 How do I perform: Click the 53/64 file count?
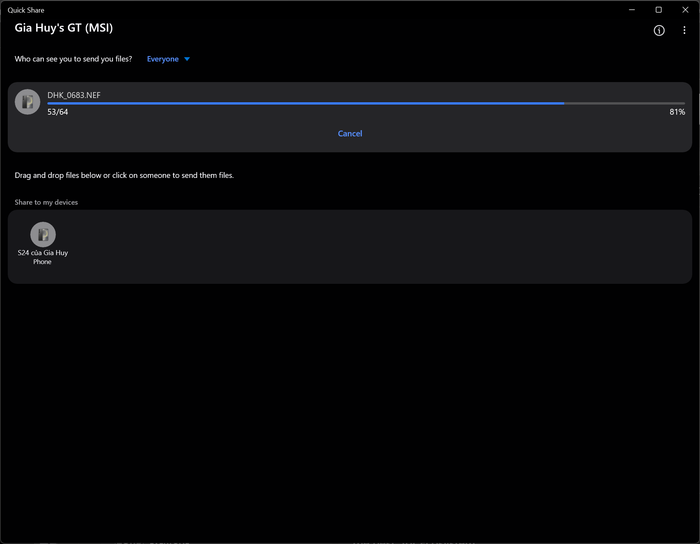58,112
